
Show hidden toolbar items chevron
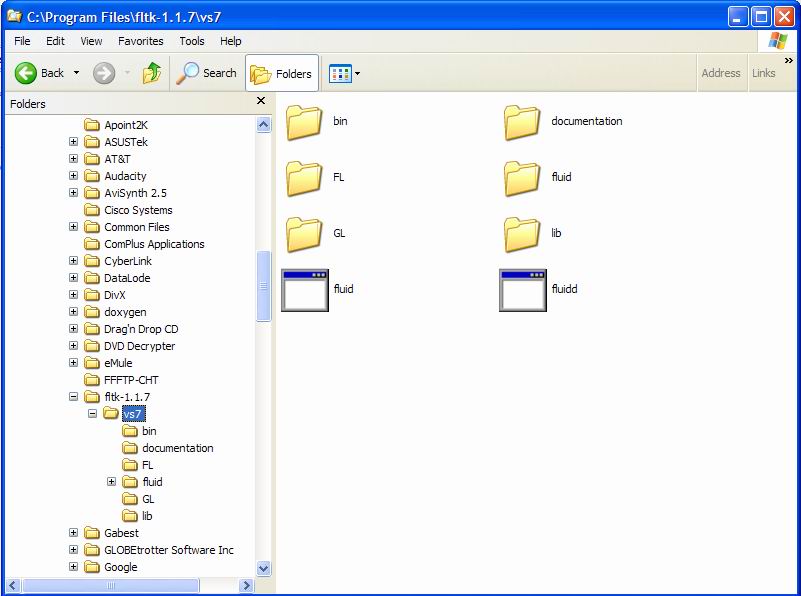789,60
